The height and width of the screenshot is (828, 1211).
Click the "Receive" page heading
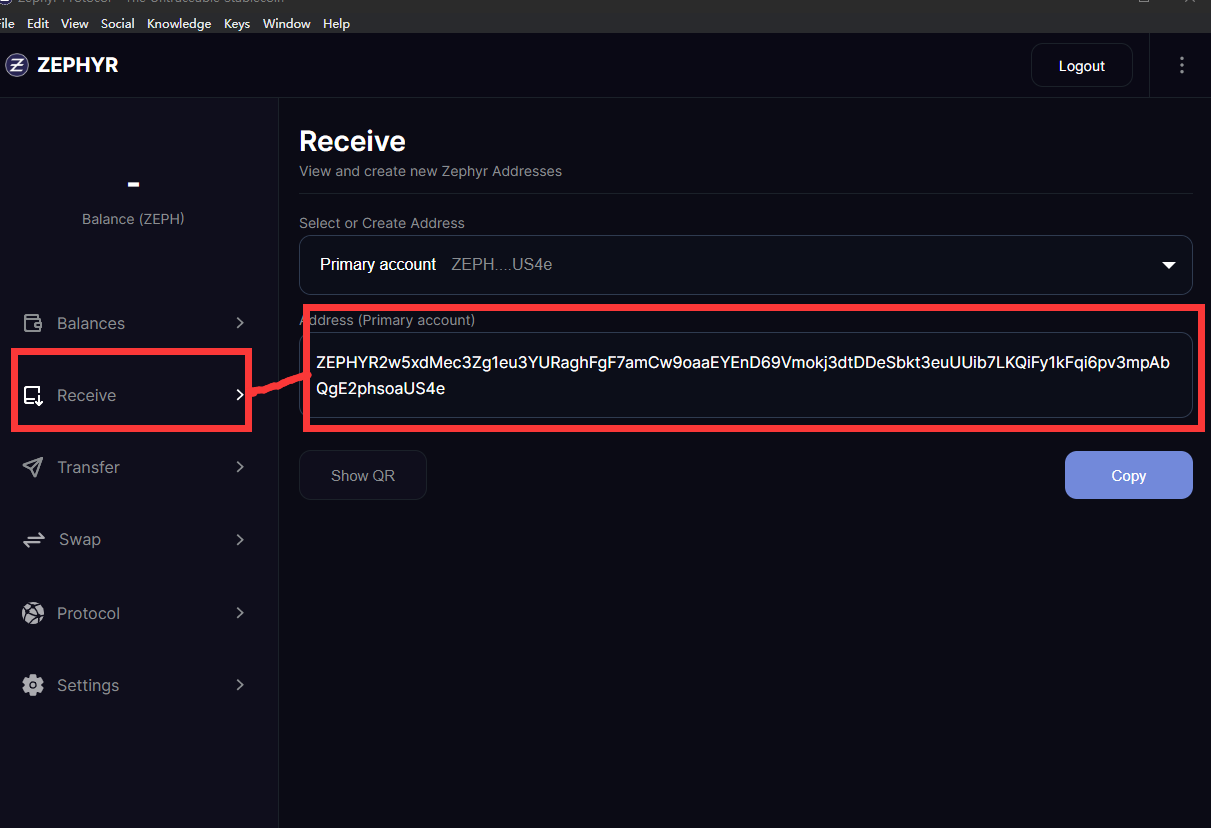(x=352, y=141)
